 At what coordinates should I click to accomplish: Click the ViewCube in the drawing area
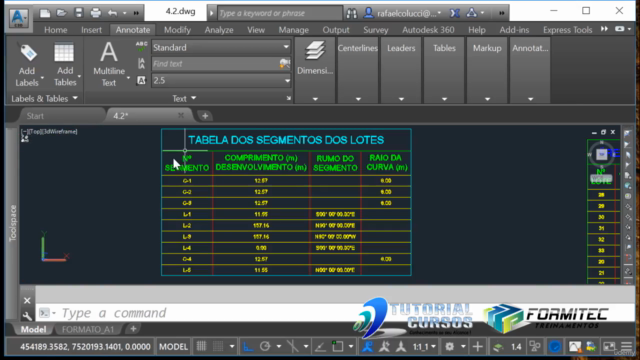tap(601, 154)
